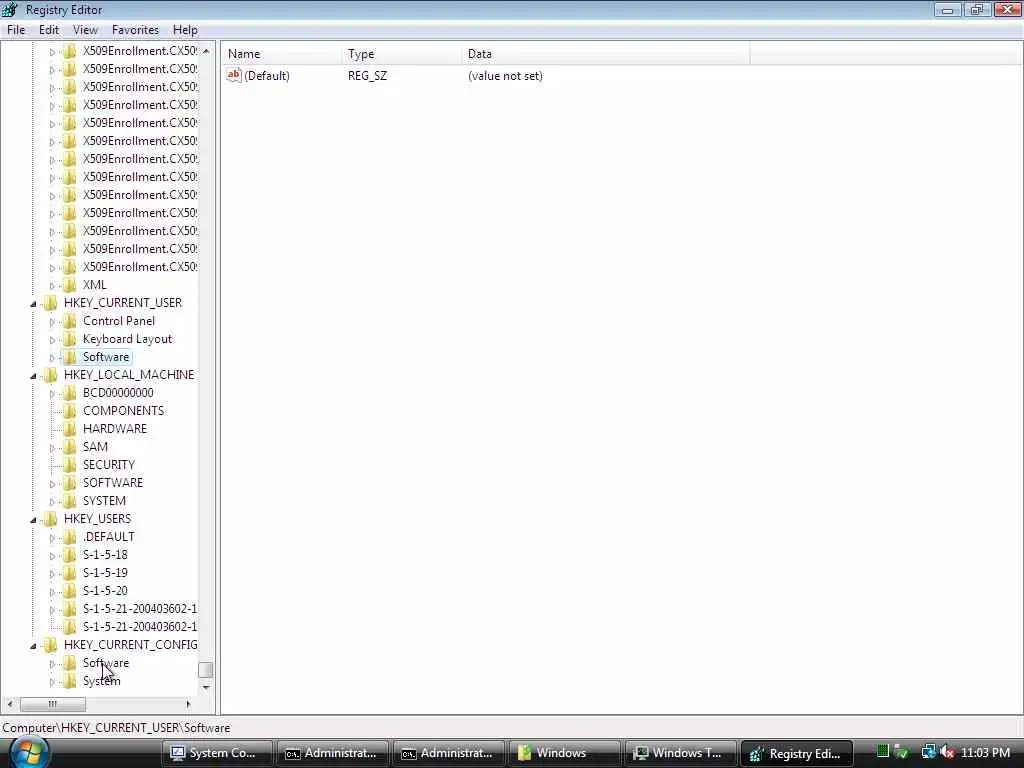Viewport: 1024px width, 768px height.
Task: Expand the SAM key
Action: [x=52, y=447]
